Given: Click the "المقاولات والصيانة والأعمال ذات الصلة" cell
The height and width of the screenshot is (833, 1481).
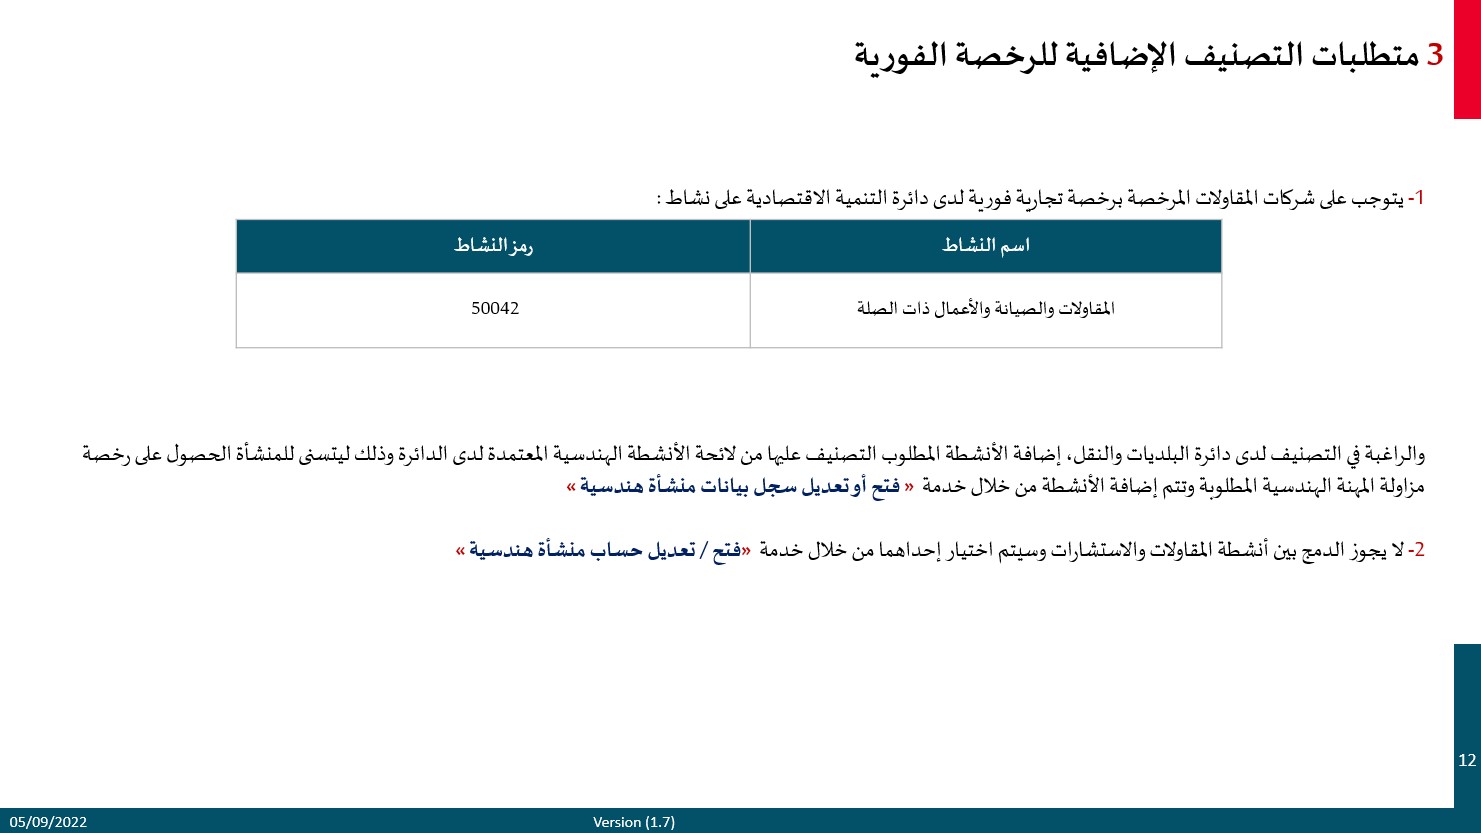Looking at the screenshot, I should [x=985, y=309].
